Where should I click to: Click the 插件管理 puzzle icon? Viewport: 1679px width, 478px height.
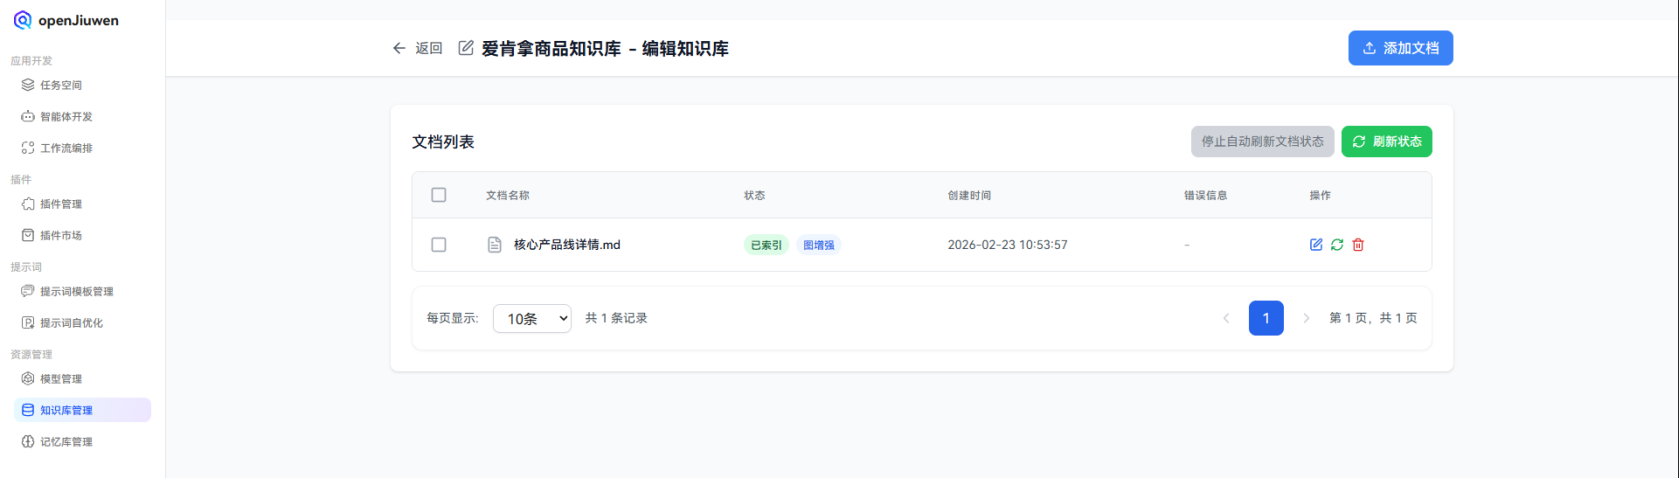(28, 204)
